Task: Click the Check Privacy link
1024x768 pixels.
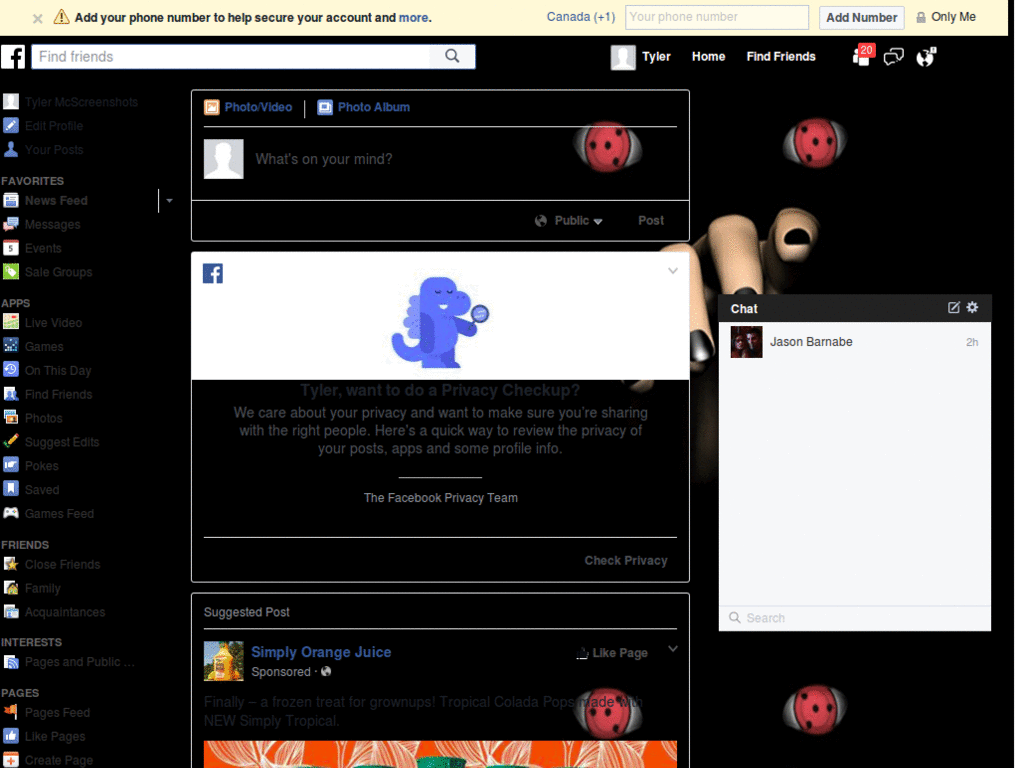Action: 626,561
